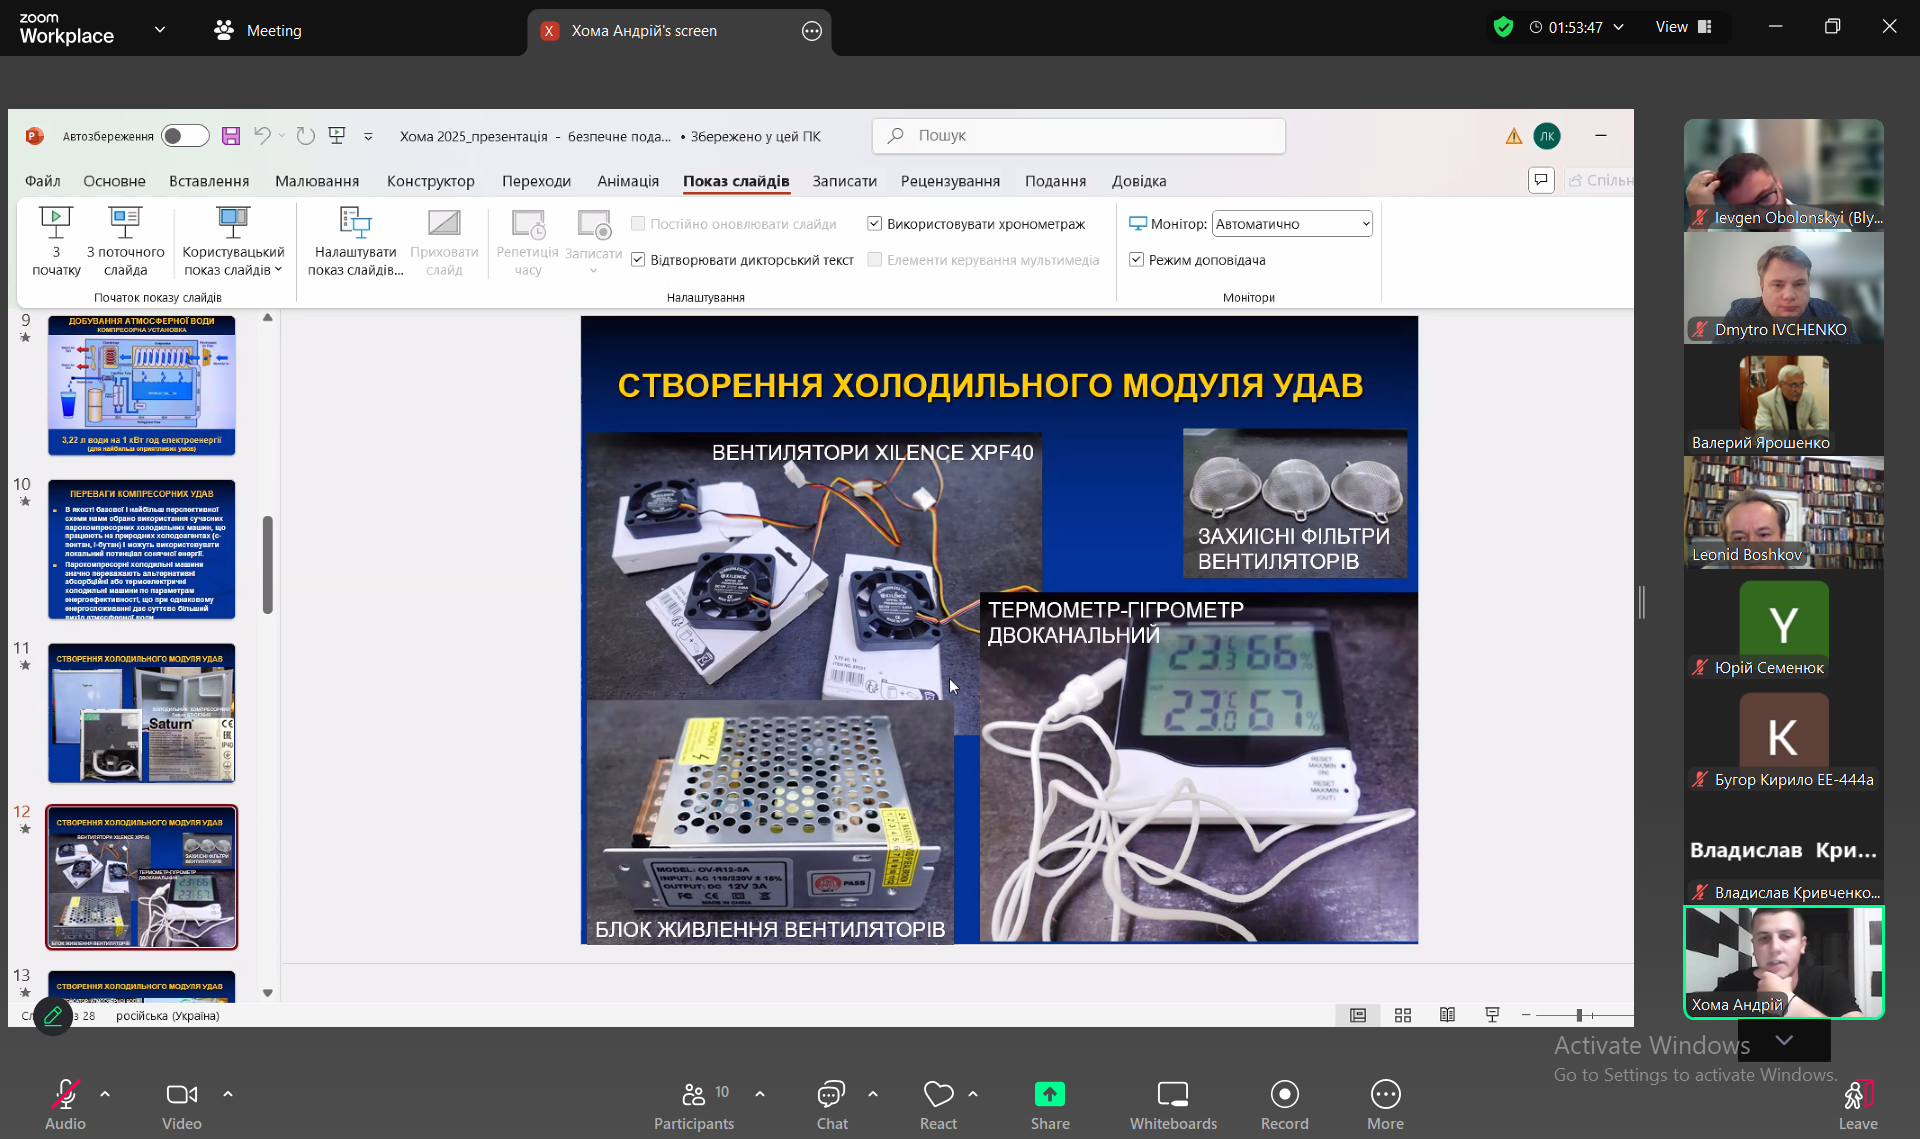
Task: Click the Zoom encryption shield icon
Action: pos(1503,27)
